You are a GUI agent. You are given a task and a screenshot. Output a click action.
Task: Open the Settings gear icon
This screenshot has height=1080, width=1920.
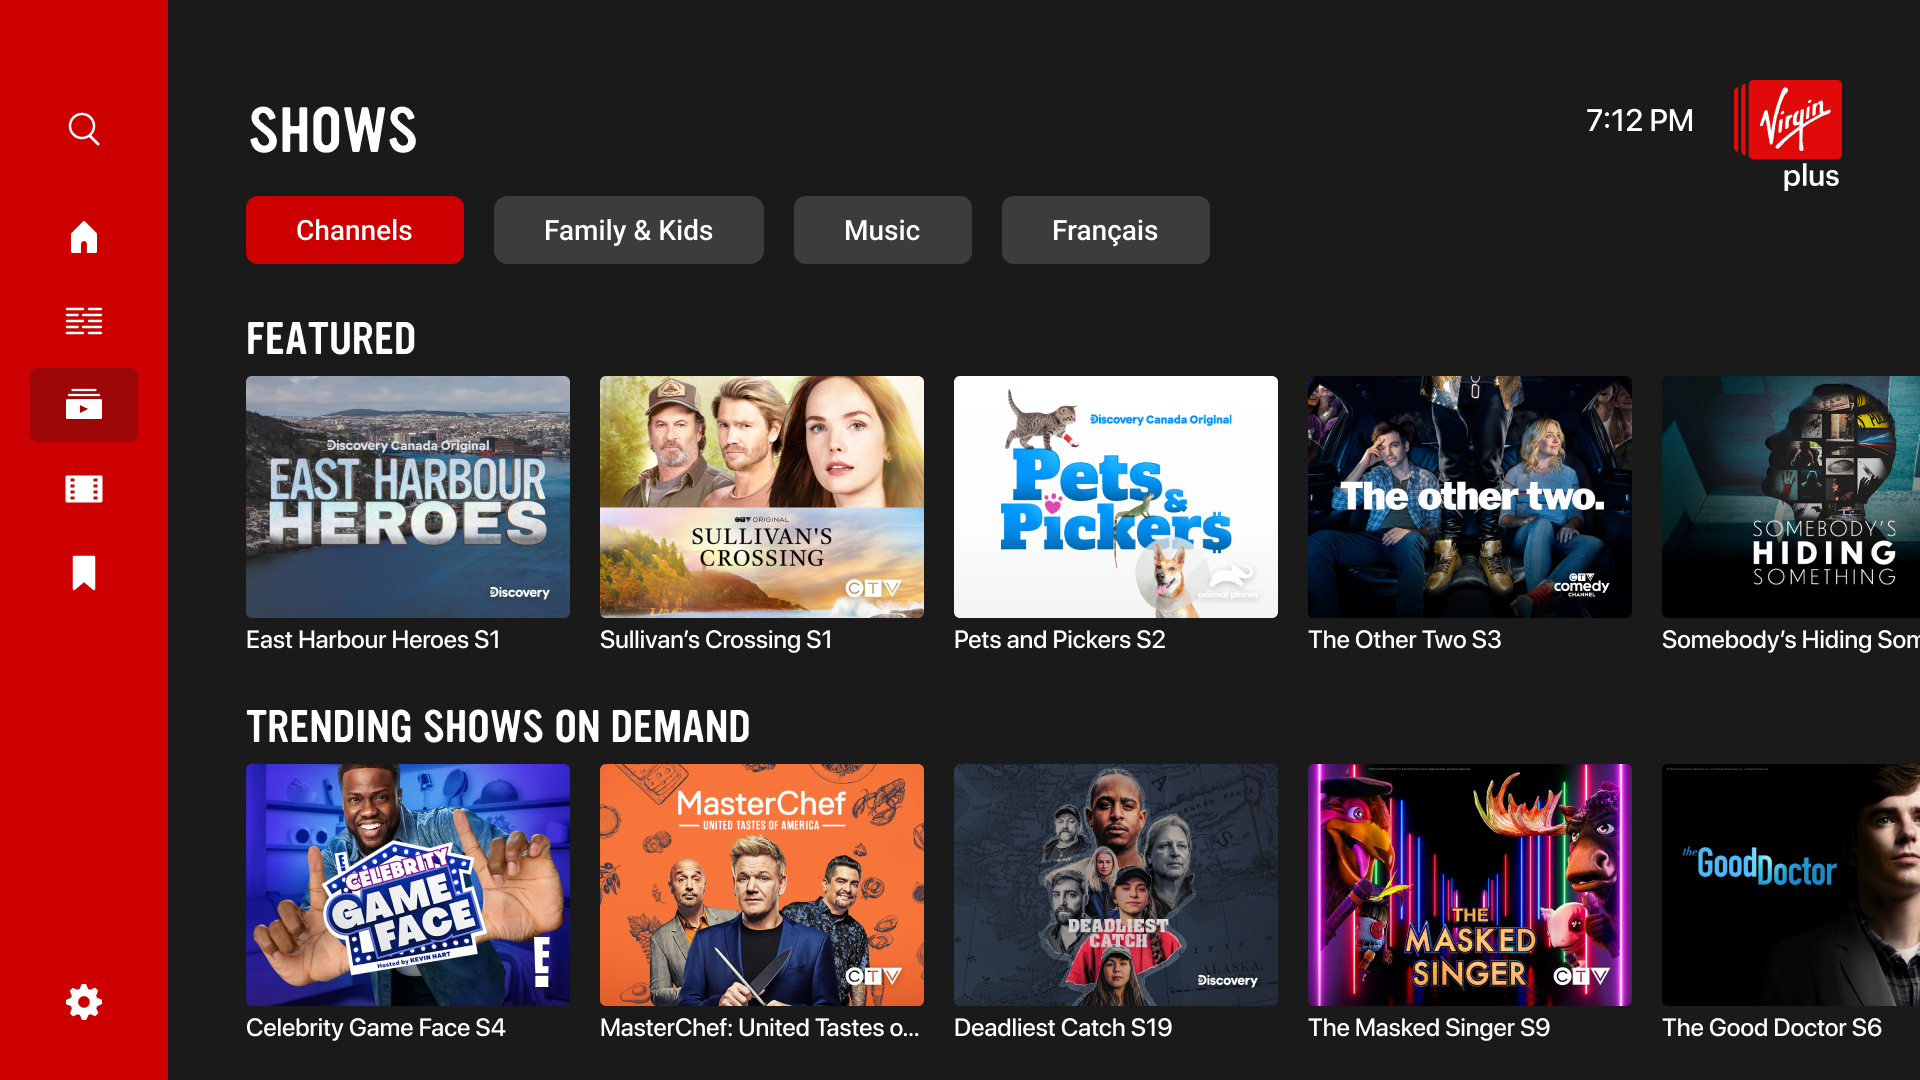(84, 1002)
